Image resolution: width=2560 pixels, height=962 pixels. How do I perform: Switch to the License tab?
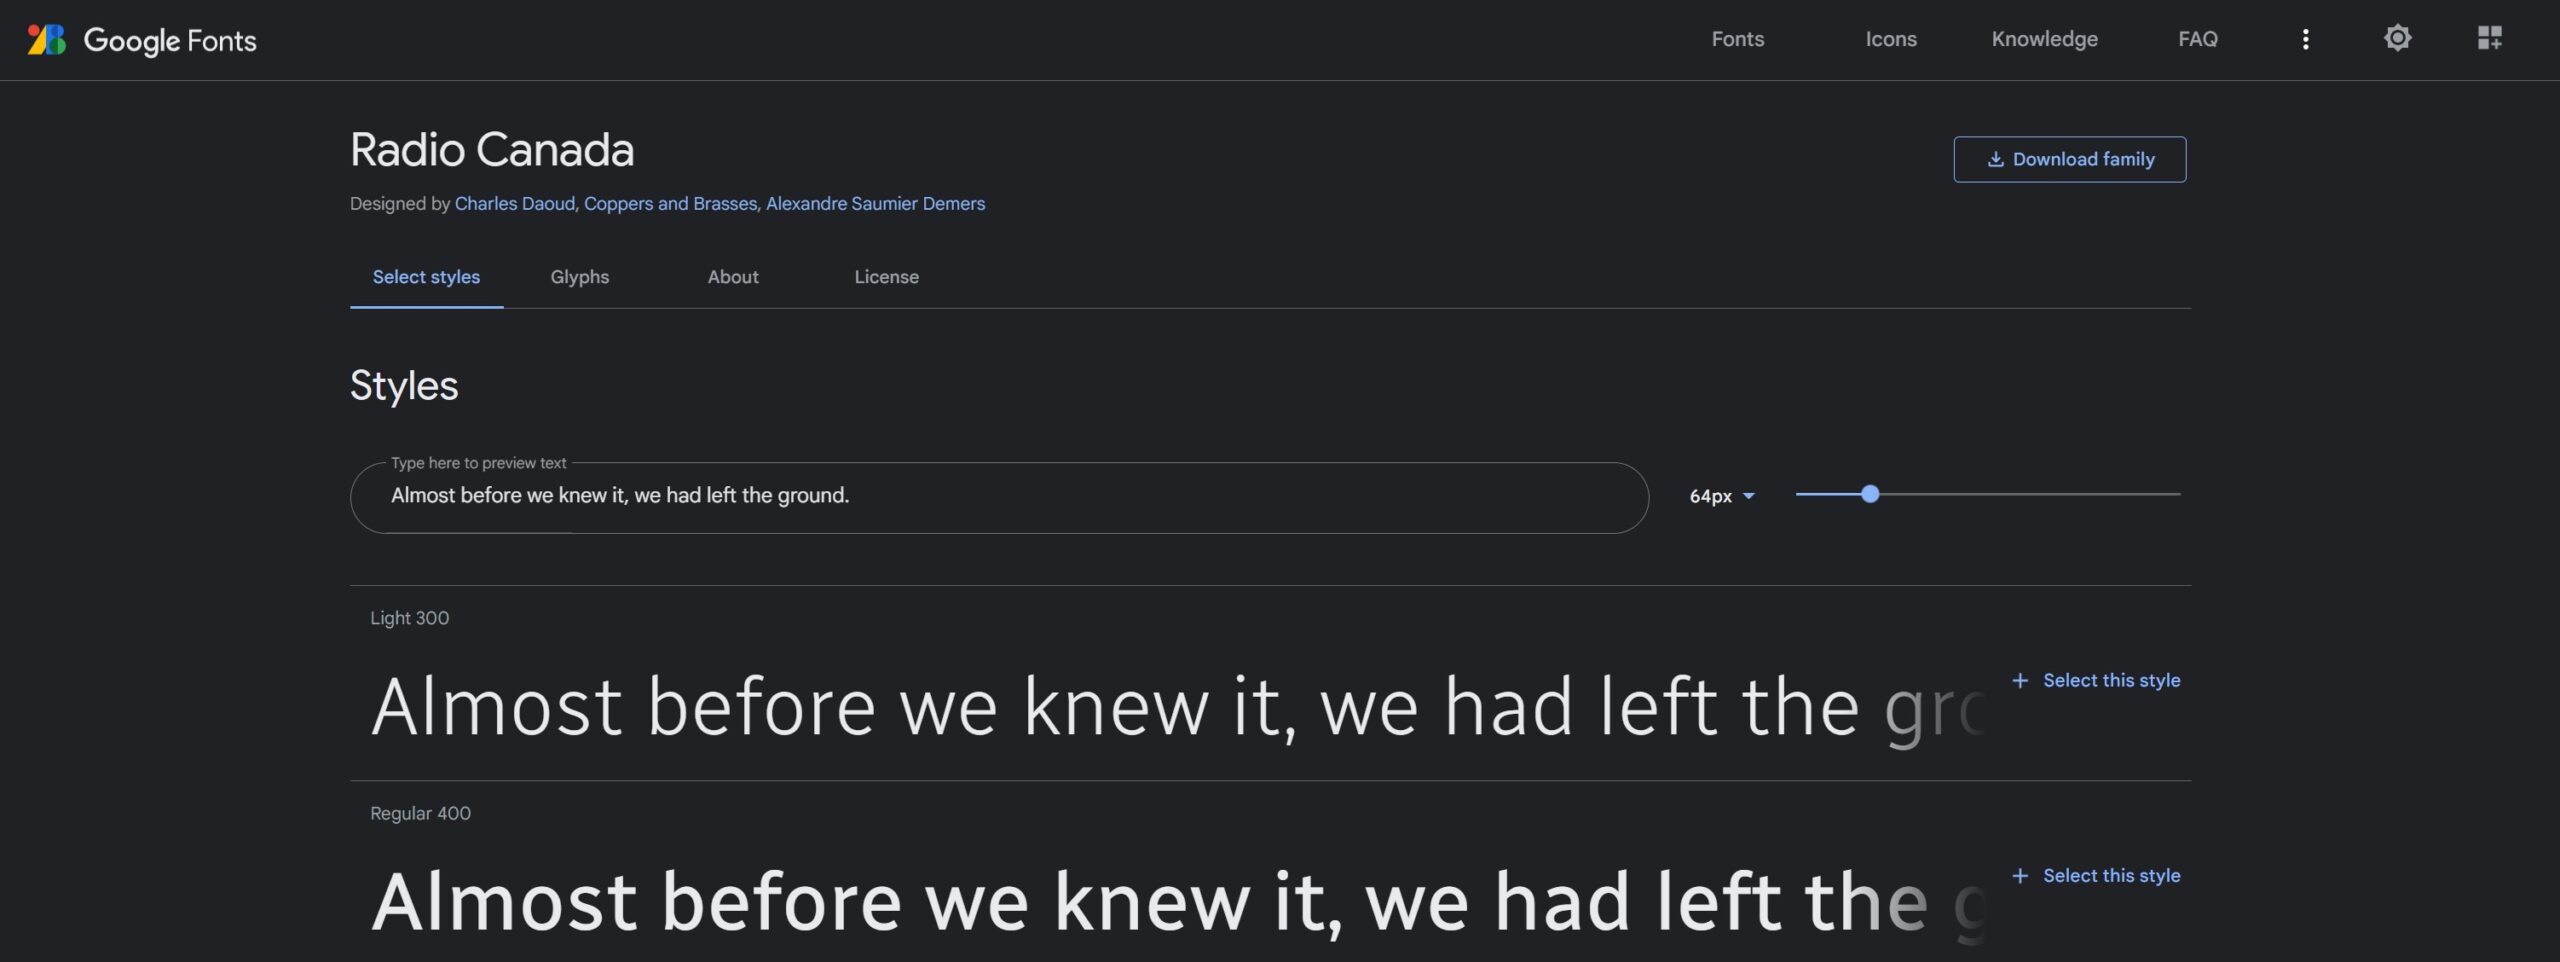click(886, 277)
